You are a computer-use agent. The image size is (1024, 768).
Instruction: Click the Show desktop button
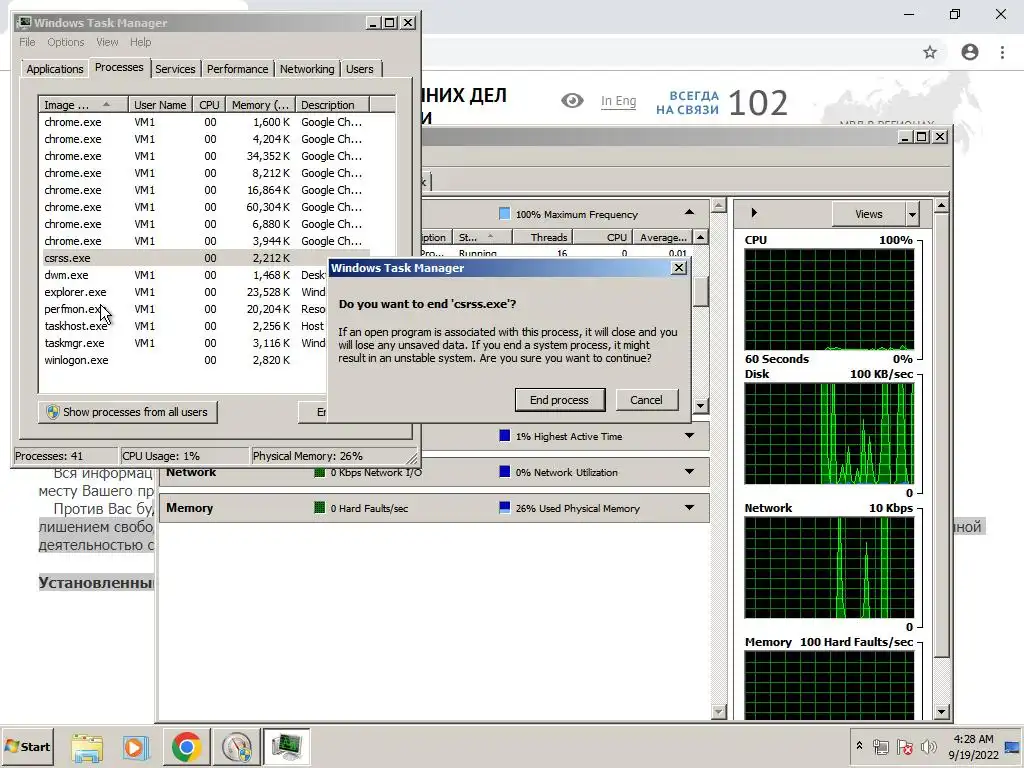click(1013, 747)
